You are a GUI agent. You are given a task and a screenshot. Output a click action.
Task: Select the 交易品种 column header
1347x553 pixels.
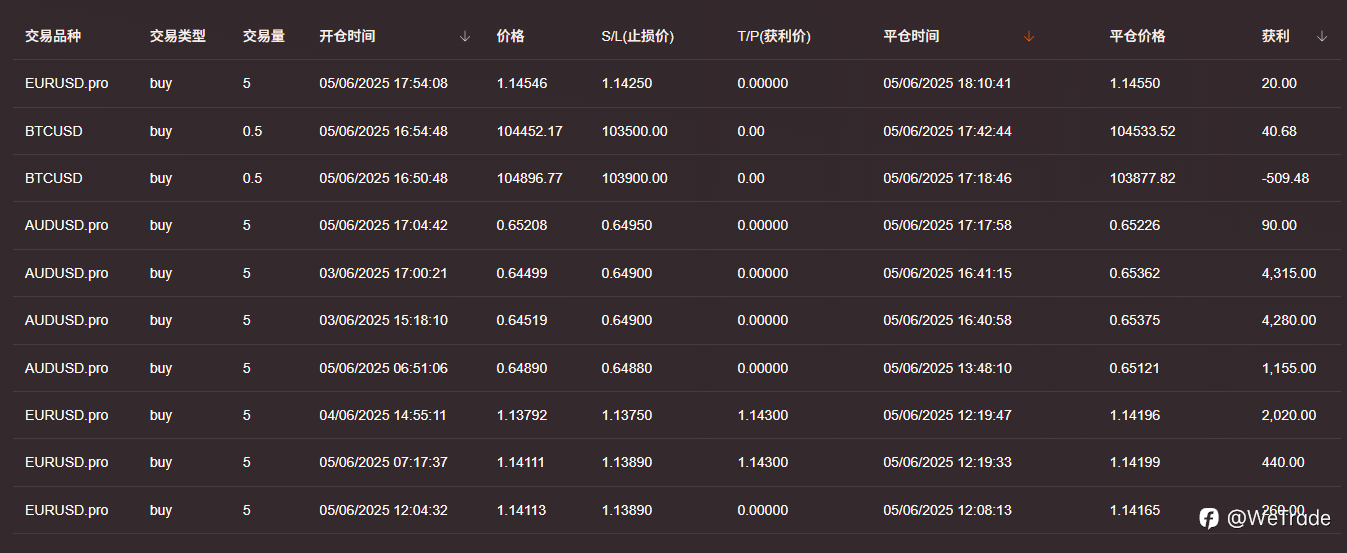(53, 36)
